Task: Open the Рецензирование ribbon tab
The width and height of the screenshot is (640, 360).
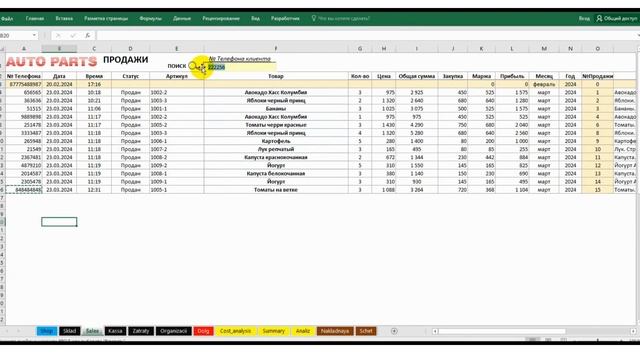Action: (221, 18)
